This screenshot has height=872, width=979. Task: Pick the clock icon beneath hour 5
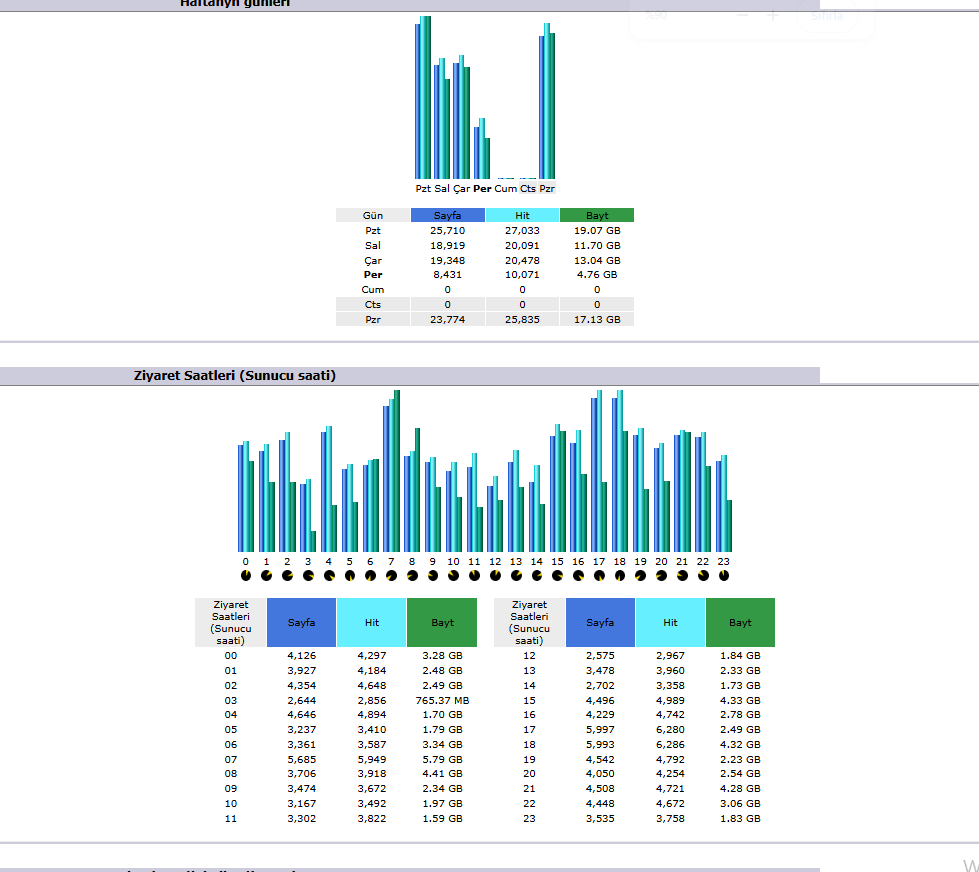(350, 576)
